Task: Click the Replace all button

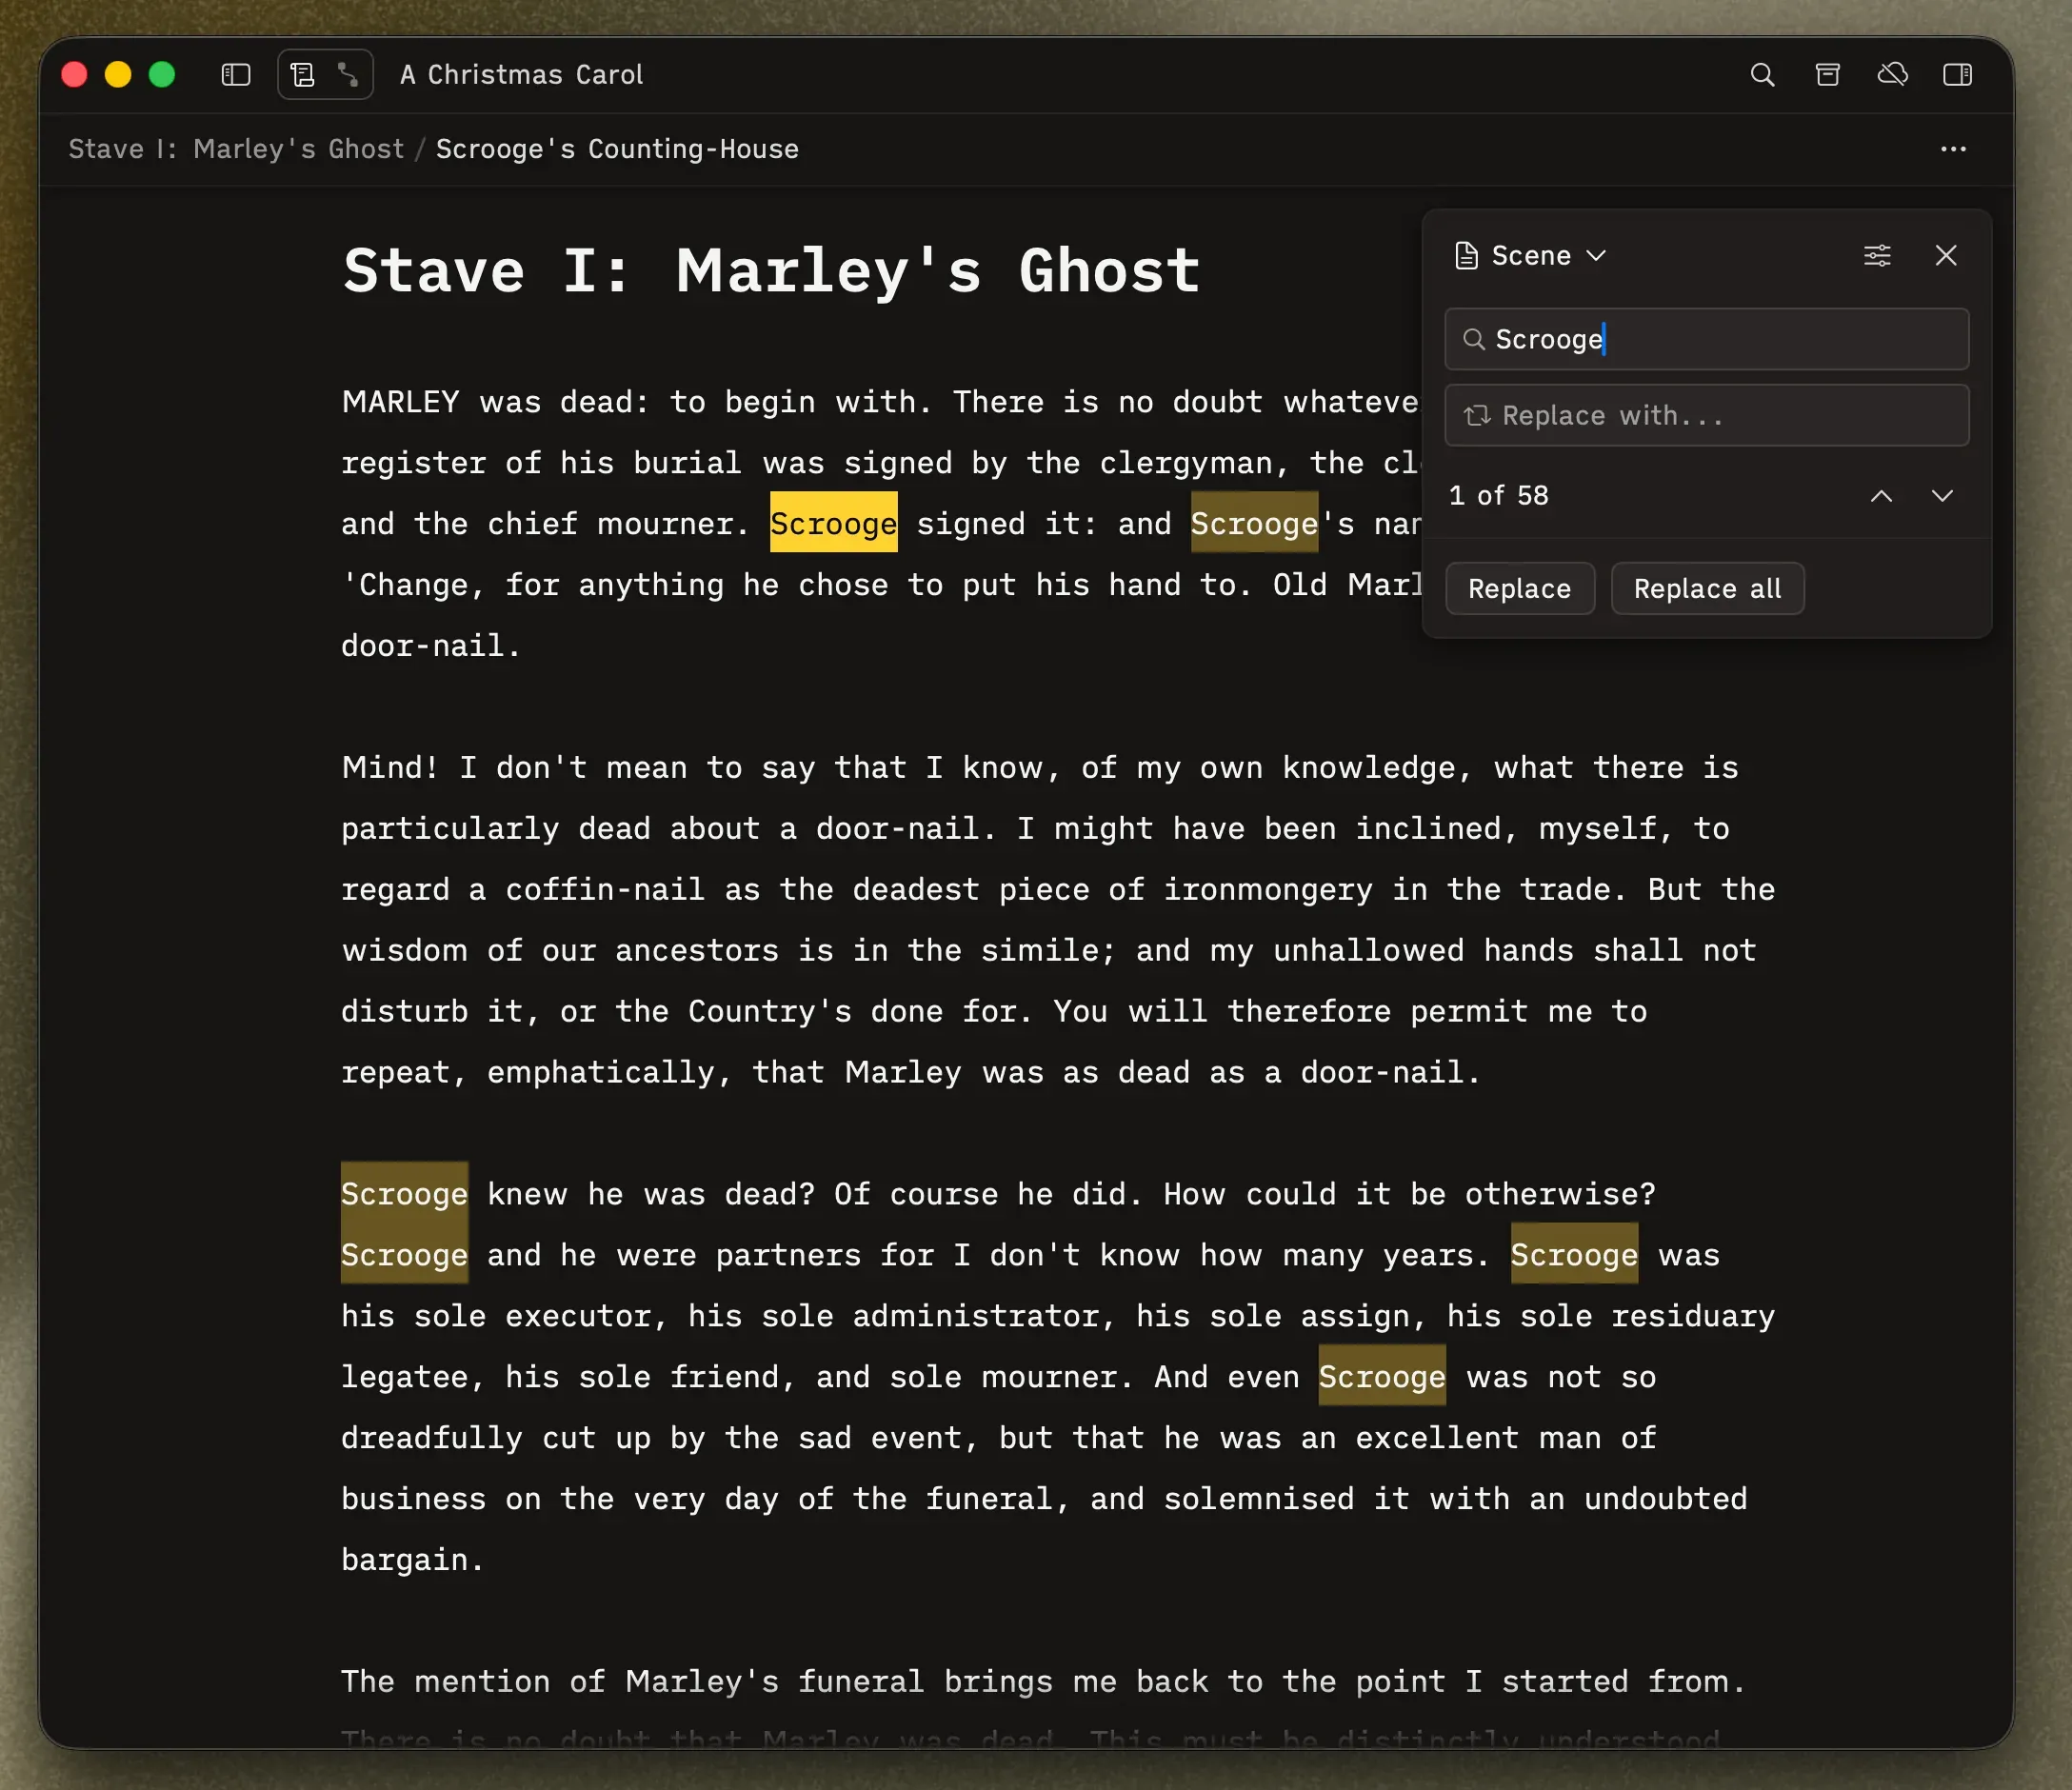Action: pos(1708,589)
